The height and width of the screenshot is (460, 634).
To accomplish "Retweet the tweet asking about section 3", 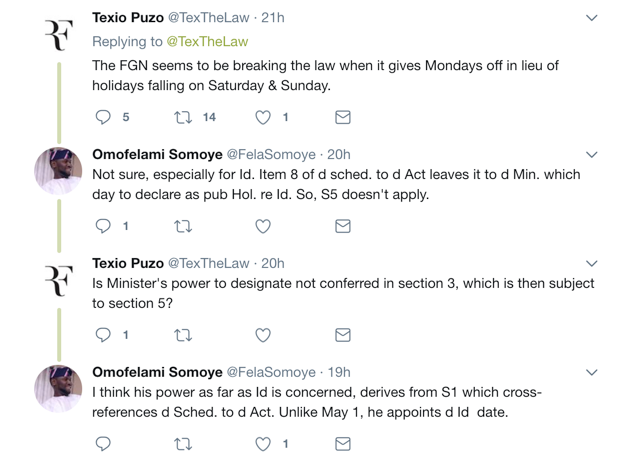I will point(183,335).
